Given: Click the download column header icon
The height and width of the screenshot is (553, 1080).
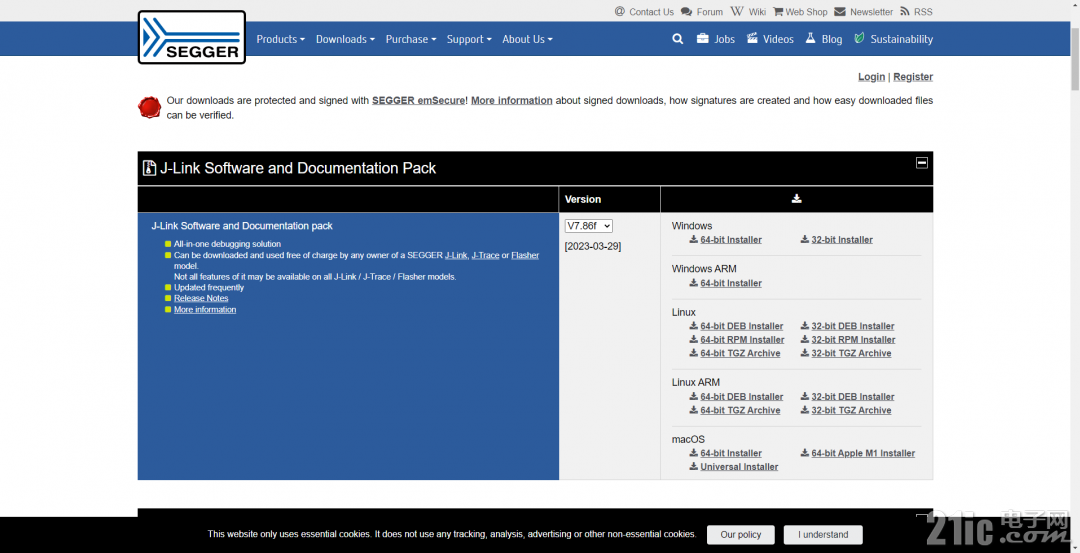Looking at the screenshot, I should pyautogui.click(x=796, y=198).
